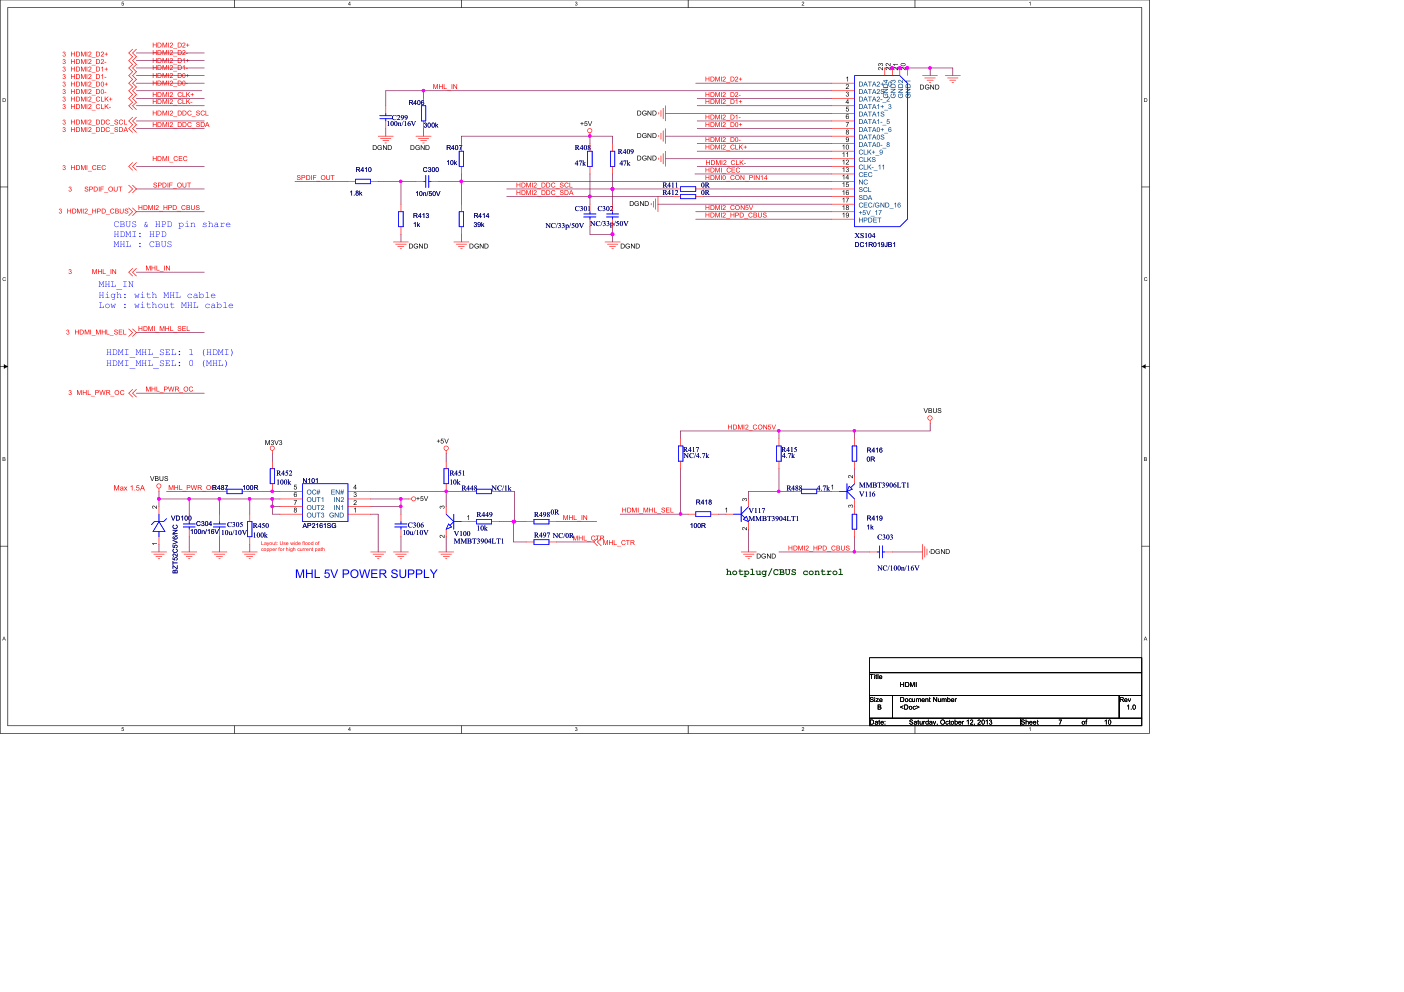
Task: Select the note line "MHL : CBUS"
Action: tap(142, 245)
